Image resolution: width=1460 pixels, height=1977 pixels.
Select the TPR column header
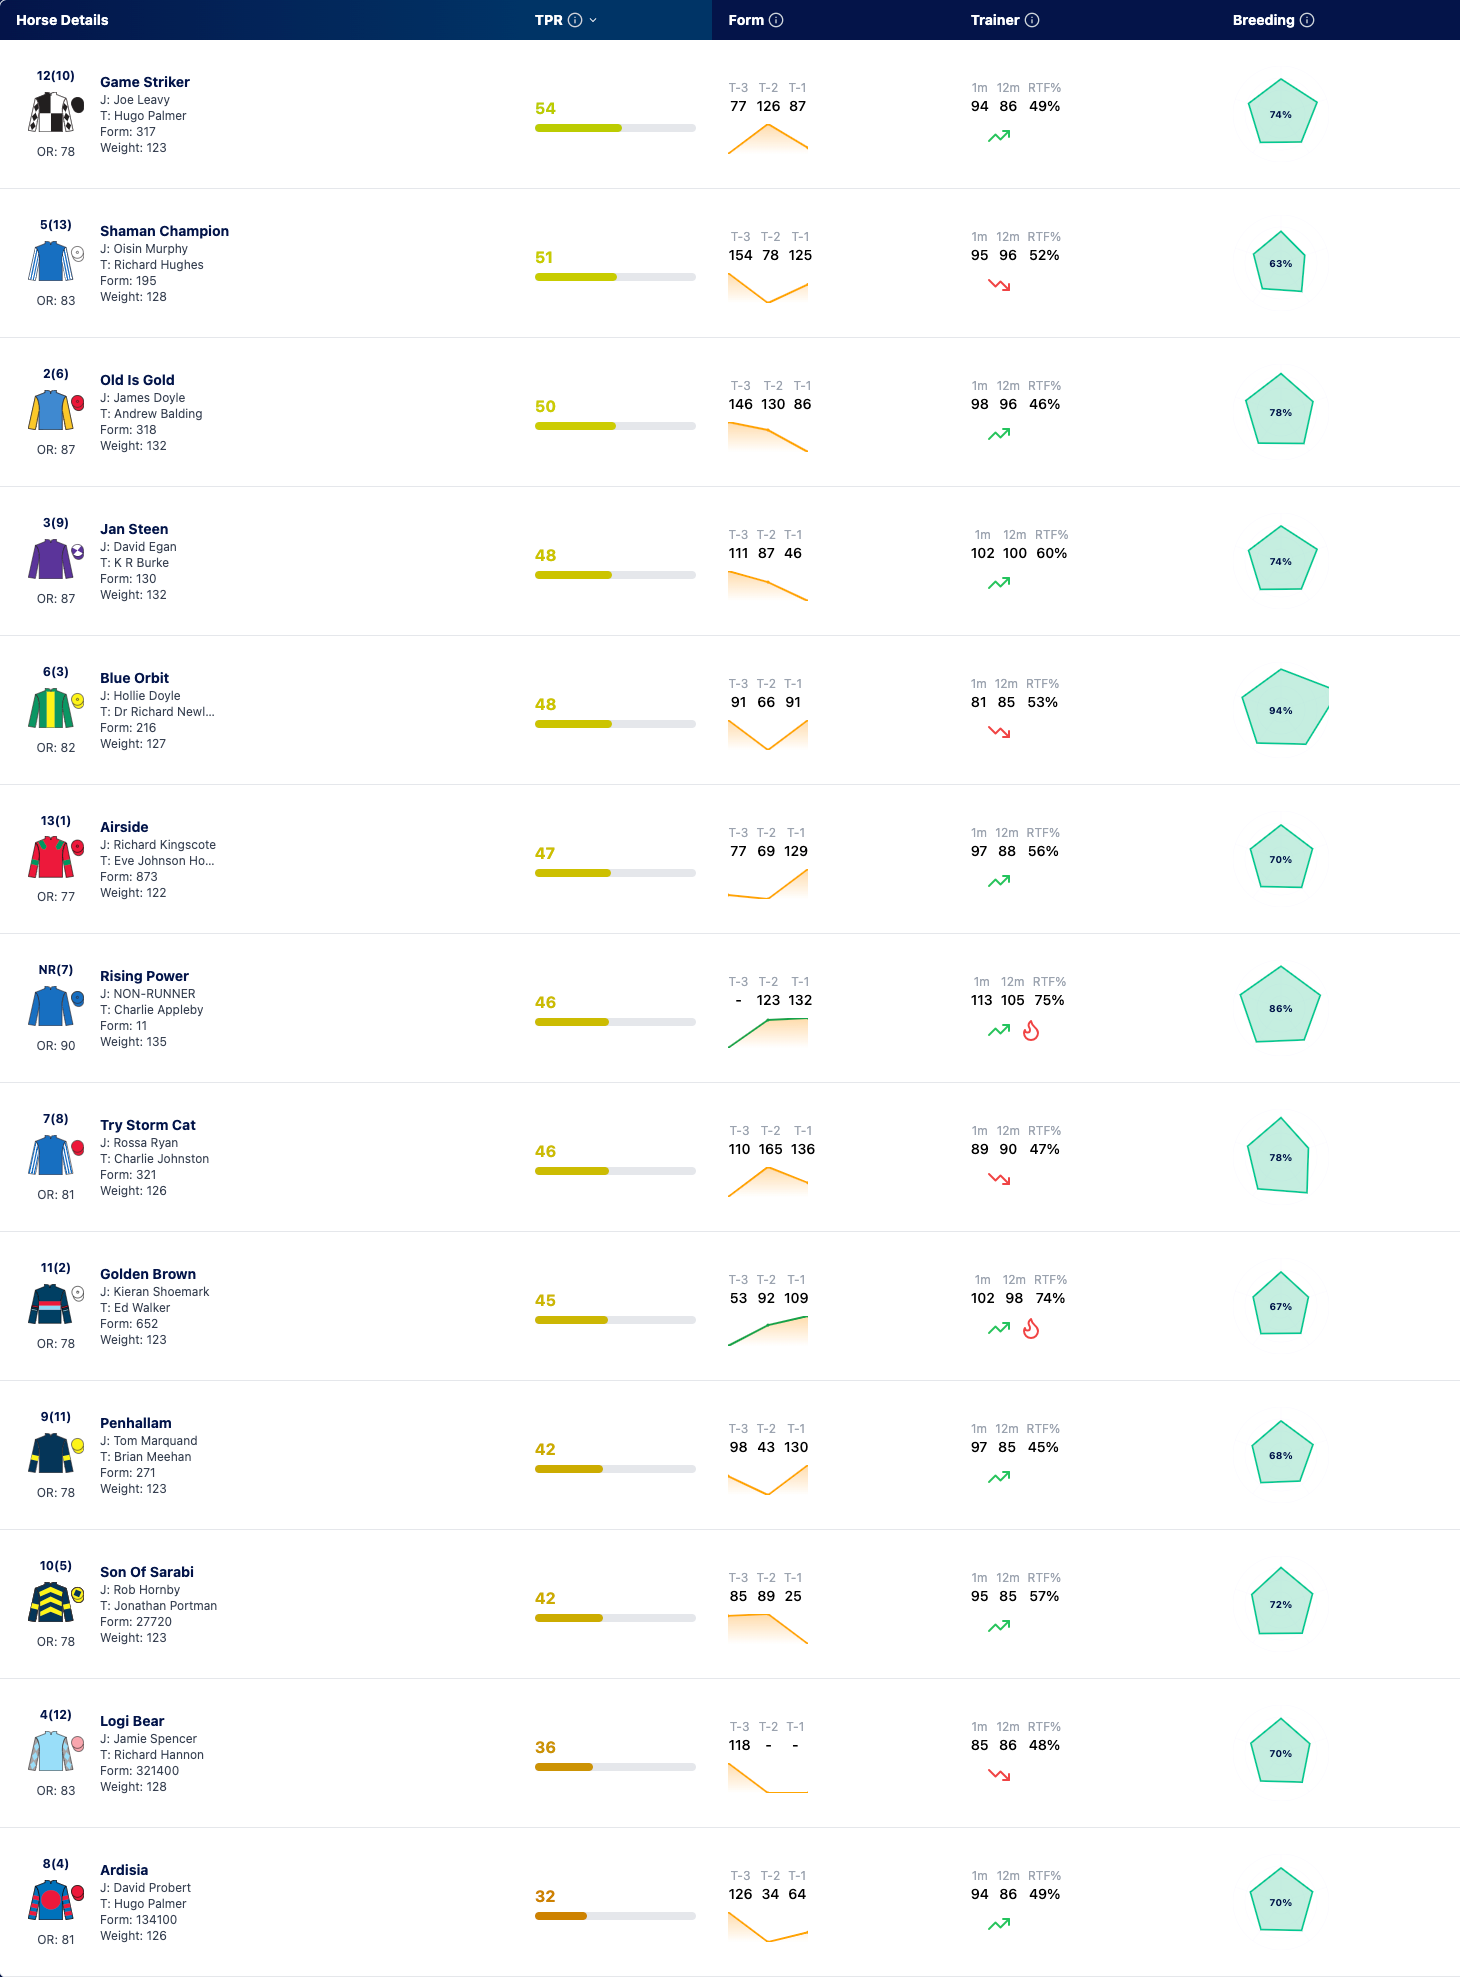pyautogui.click(x=548, y=20)
